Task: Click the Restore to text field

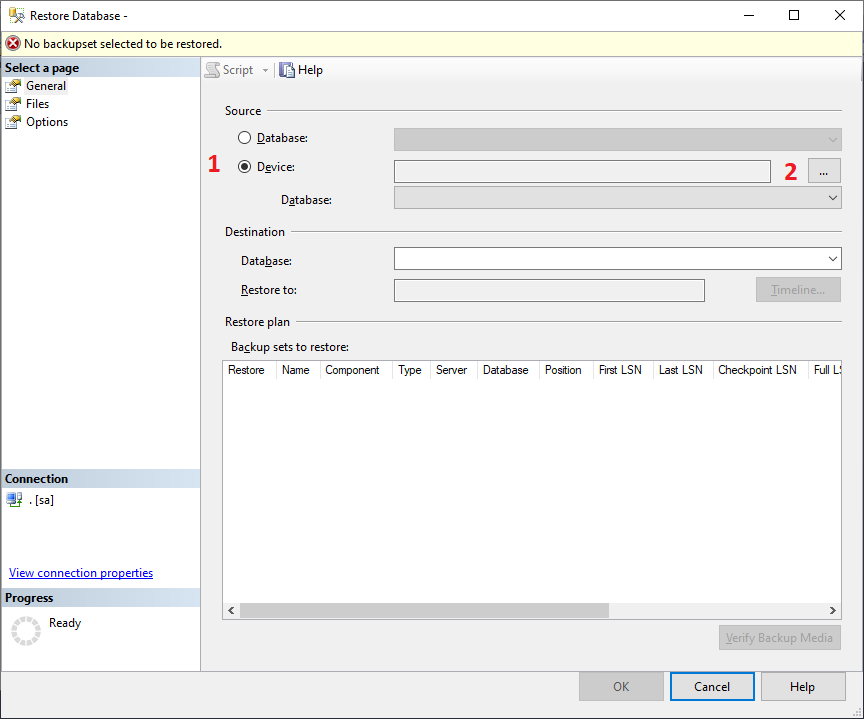Action: 549,290
